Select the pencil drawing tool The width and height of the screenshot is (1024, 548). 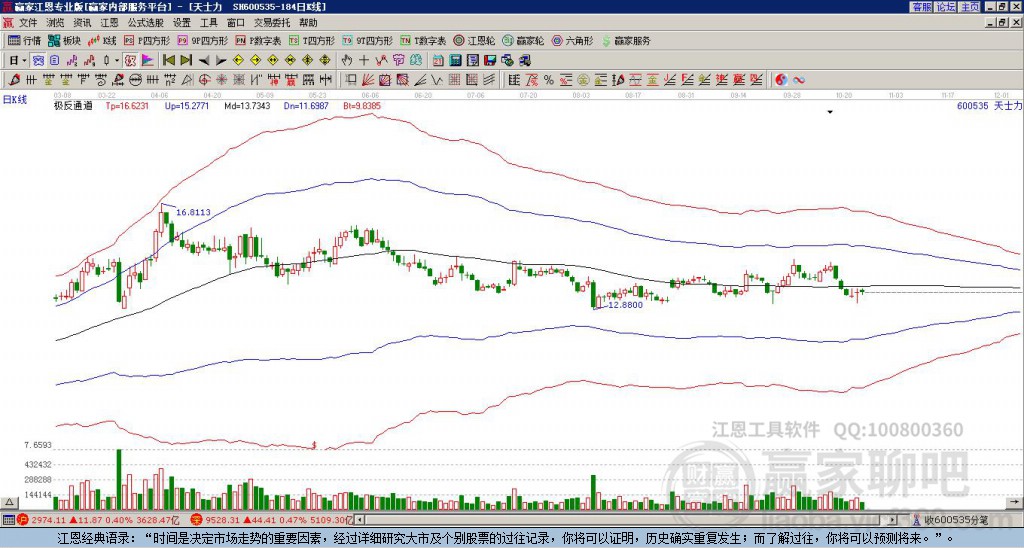(x=13, y=80)
